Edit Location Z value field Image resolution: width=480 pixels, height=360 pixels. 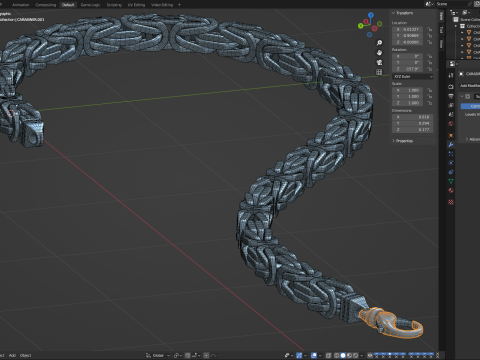click(x=407, y=42)
